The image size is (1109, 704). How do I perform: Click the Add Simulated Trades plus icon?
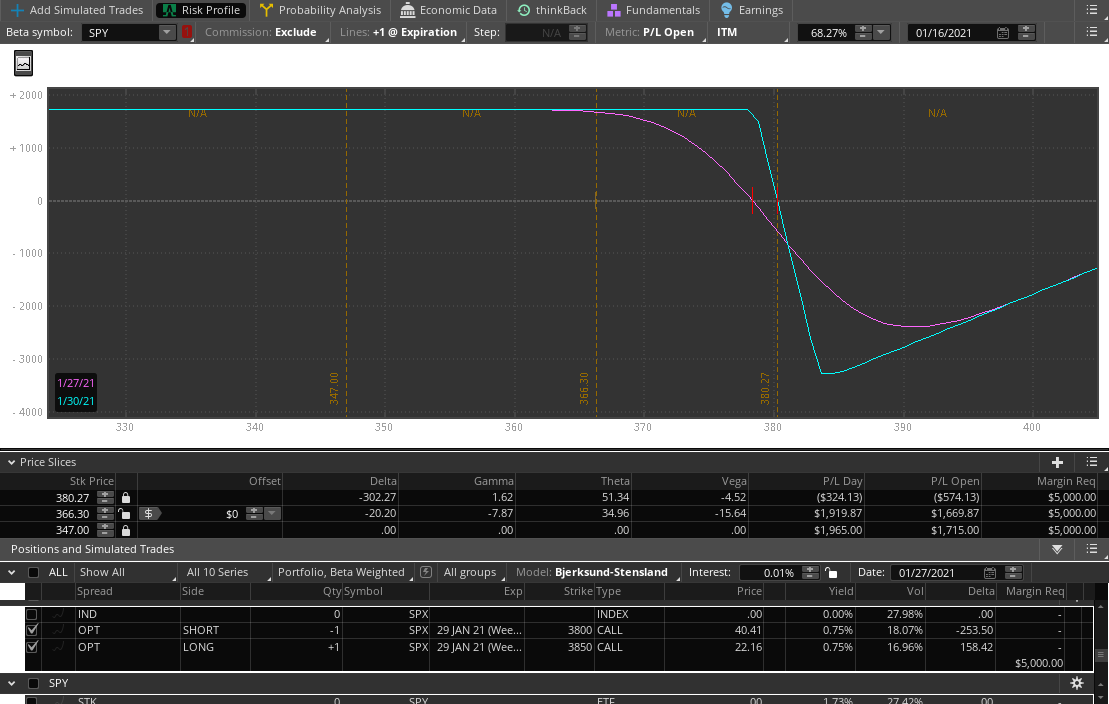pyautogui.click(x=16, y=10)
